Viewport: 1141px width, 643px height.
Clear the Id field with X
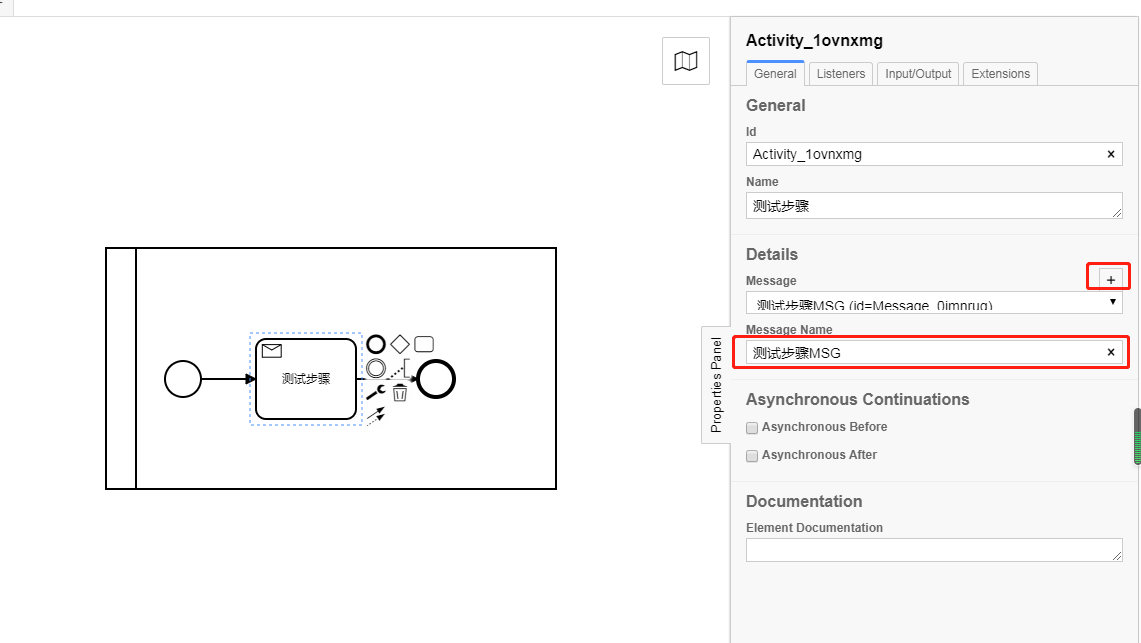click(1110, 154)
